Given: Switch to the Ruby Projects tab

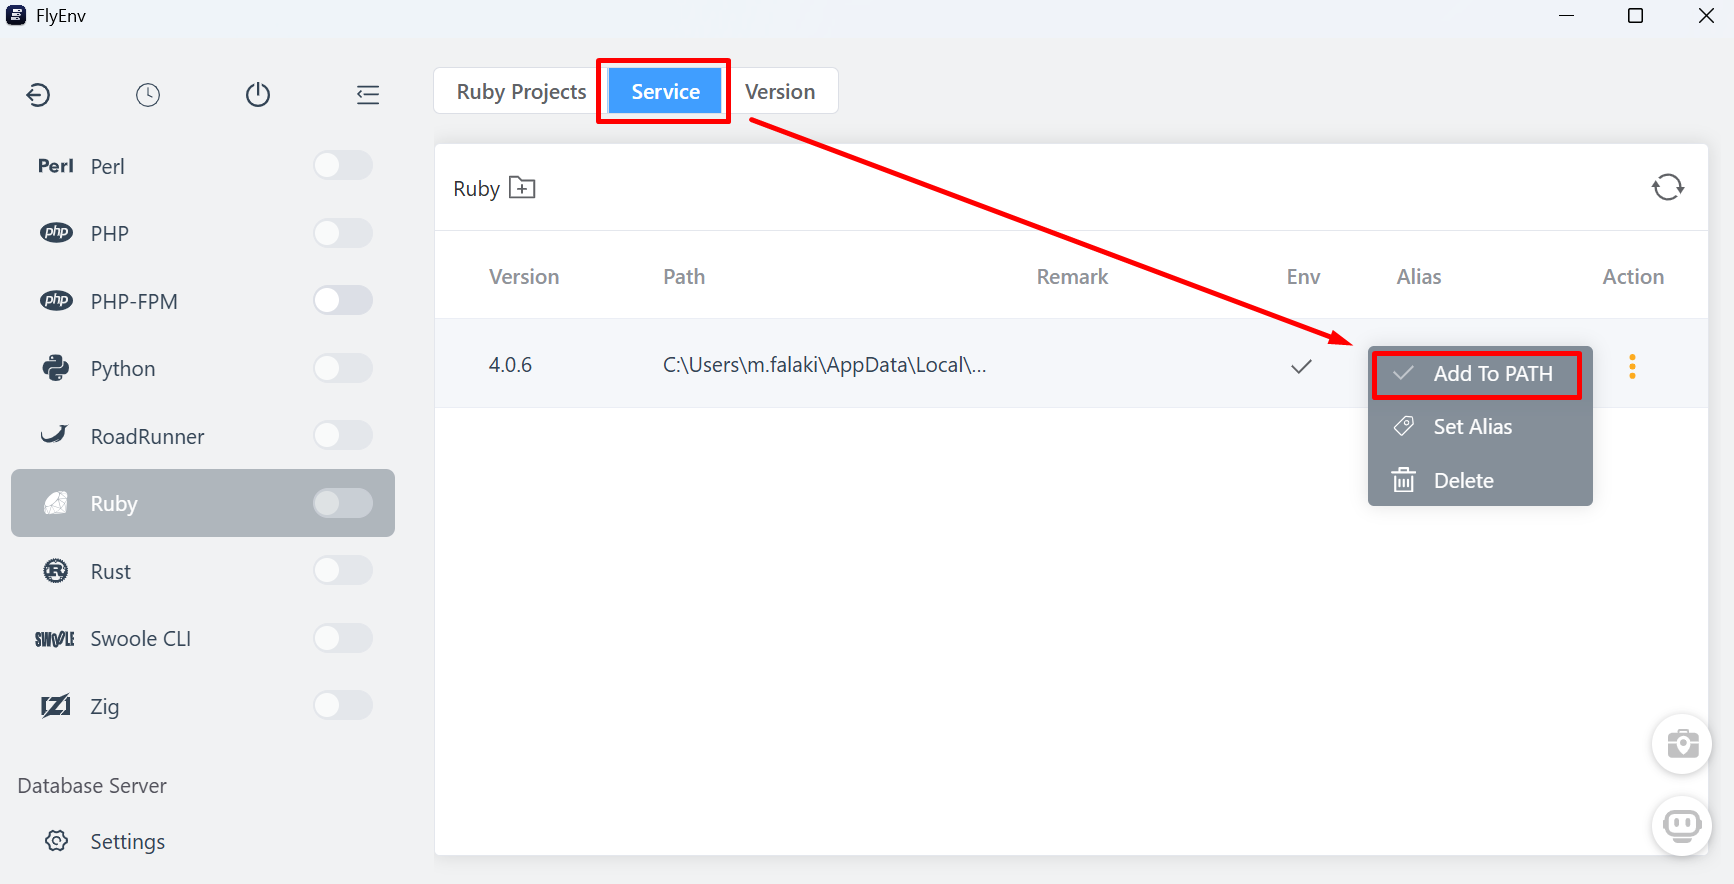Looking at the screenshot, I should 521,91.
